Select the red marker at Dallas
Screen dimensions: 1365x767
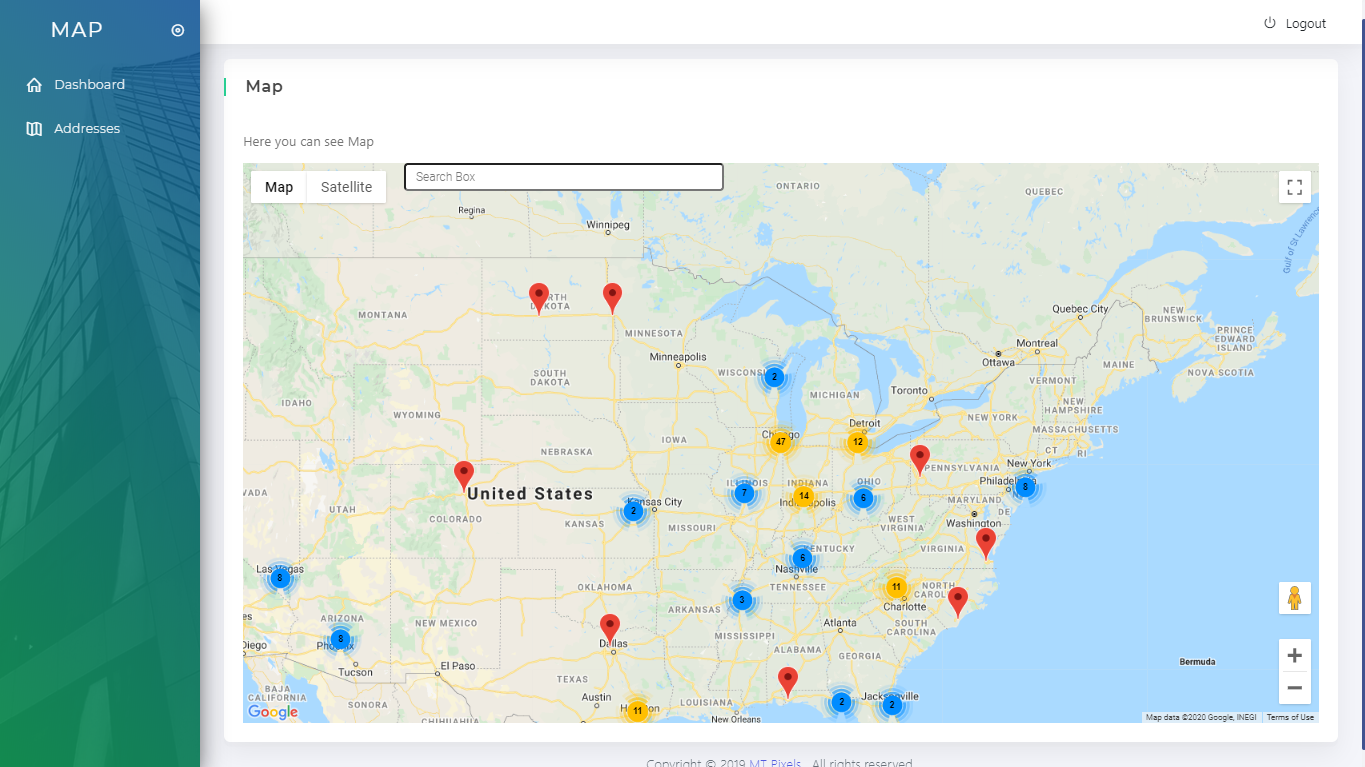click(x=610, y=628)
